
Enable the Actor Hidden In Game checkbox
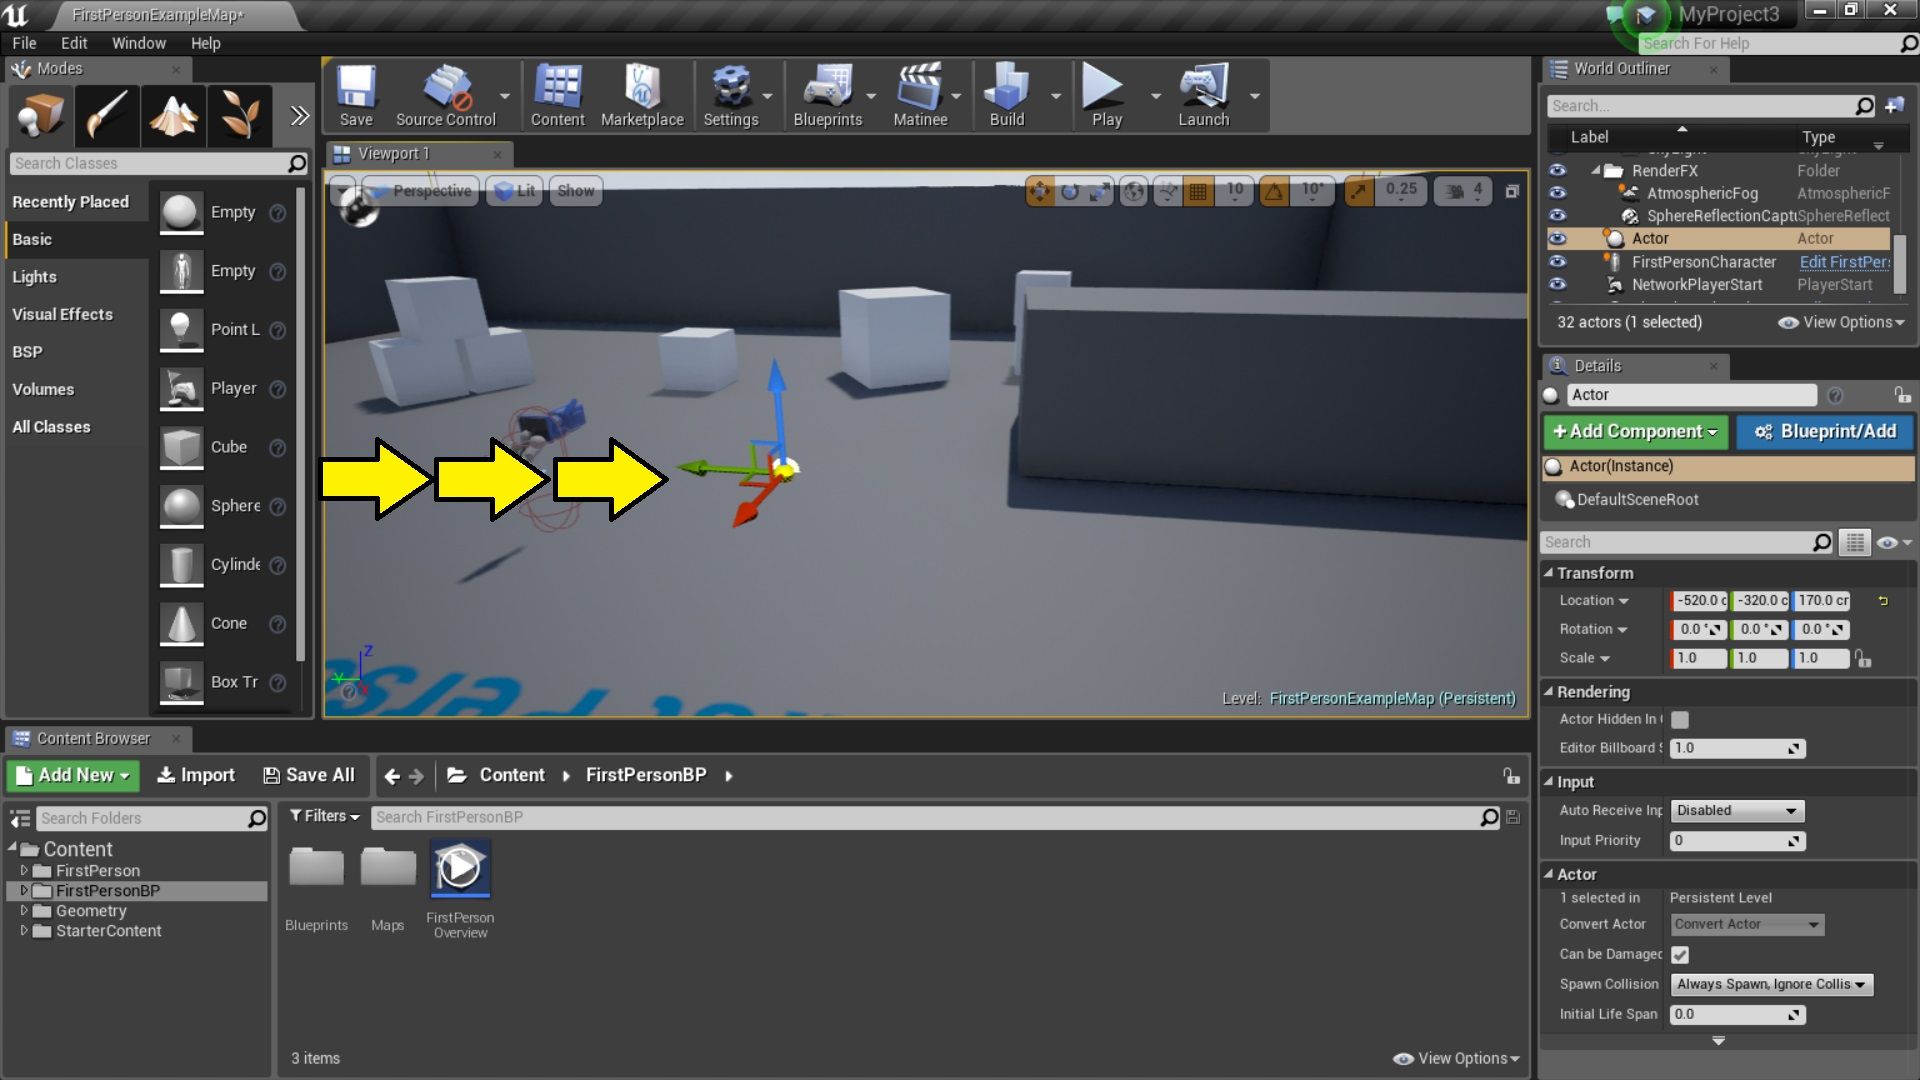(x=1679, y=719)
